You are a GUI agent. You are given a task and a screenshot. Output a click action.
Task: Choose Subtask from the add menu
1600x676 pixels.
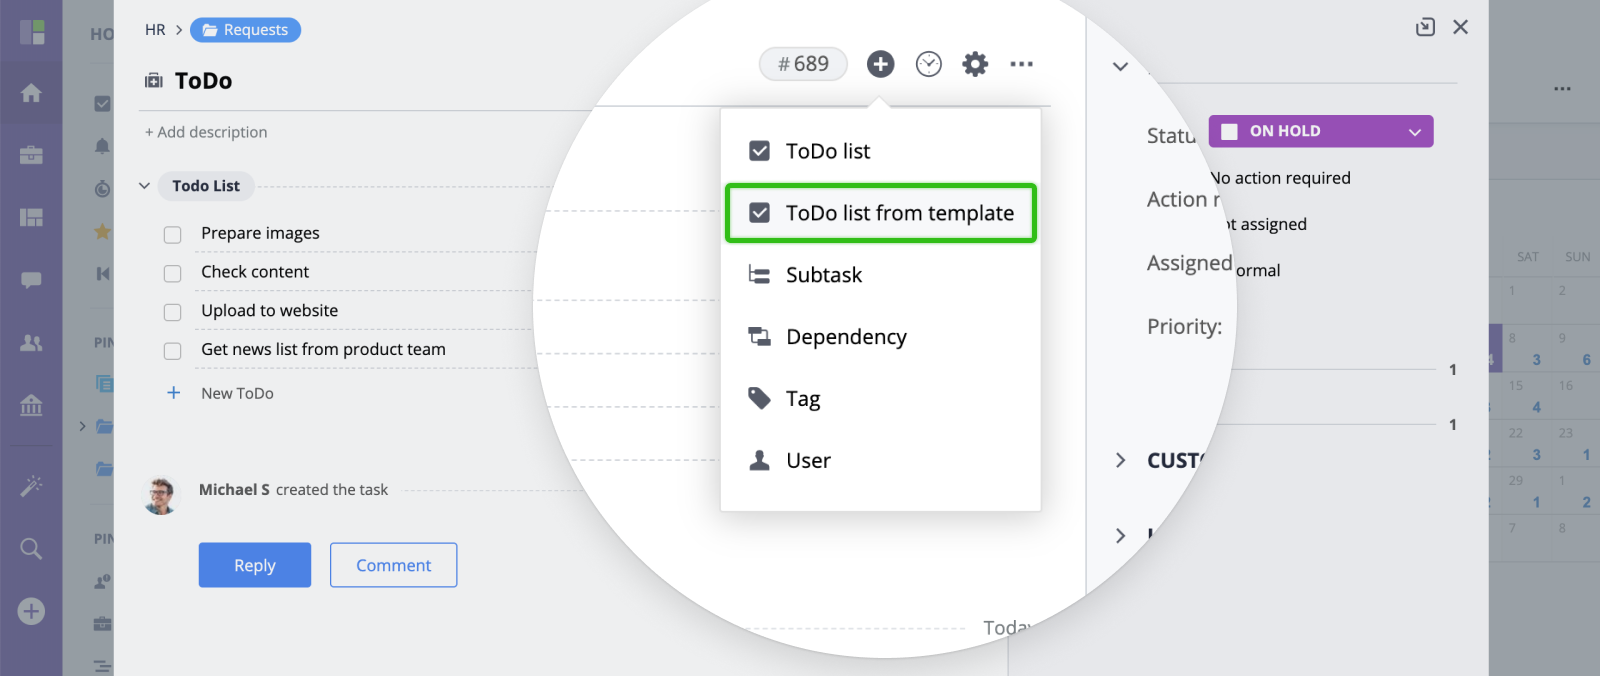823,275
